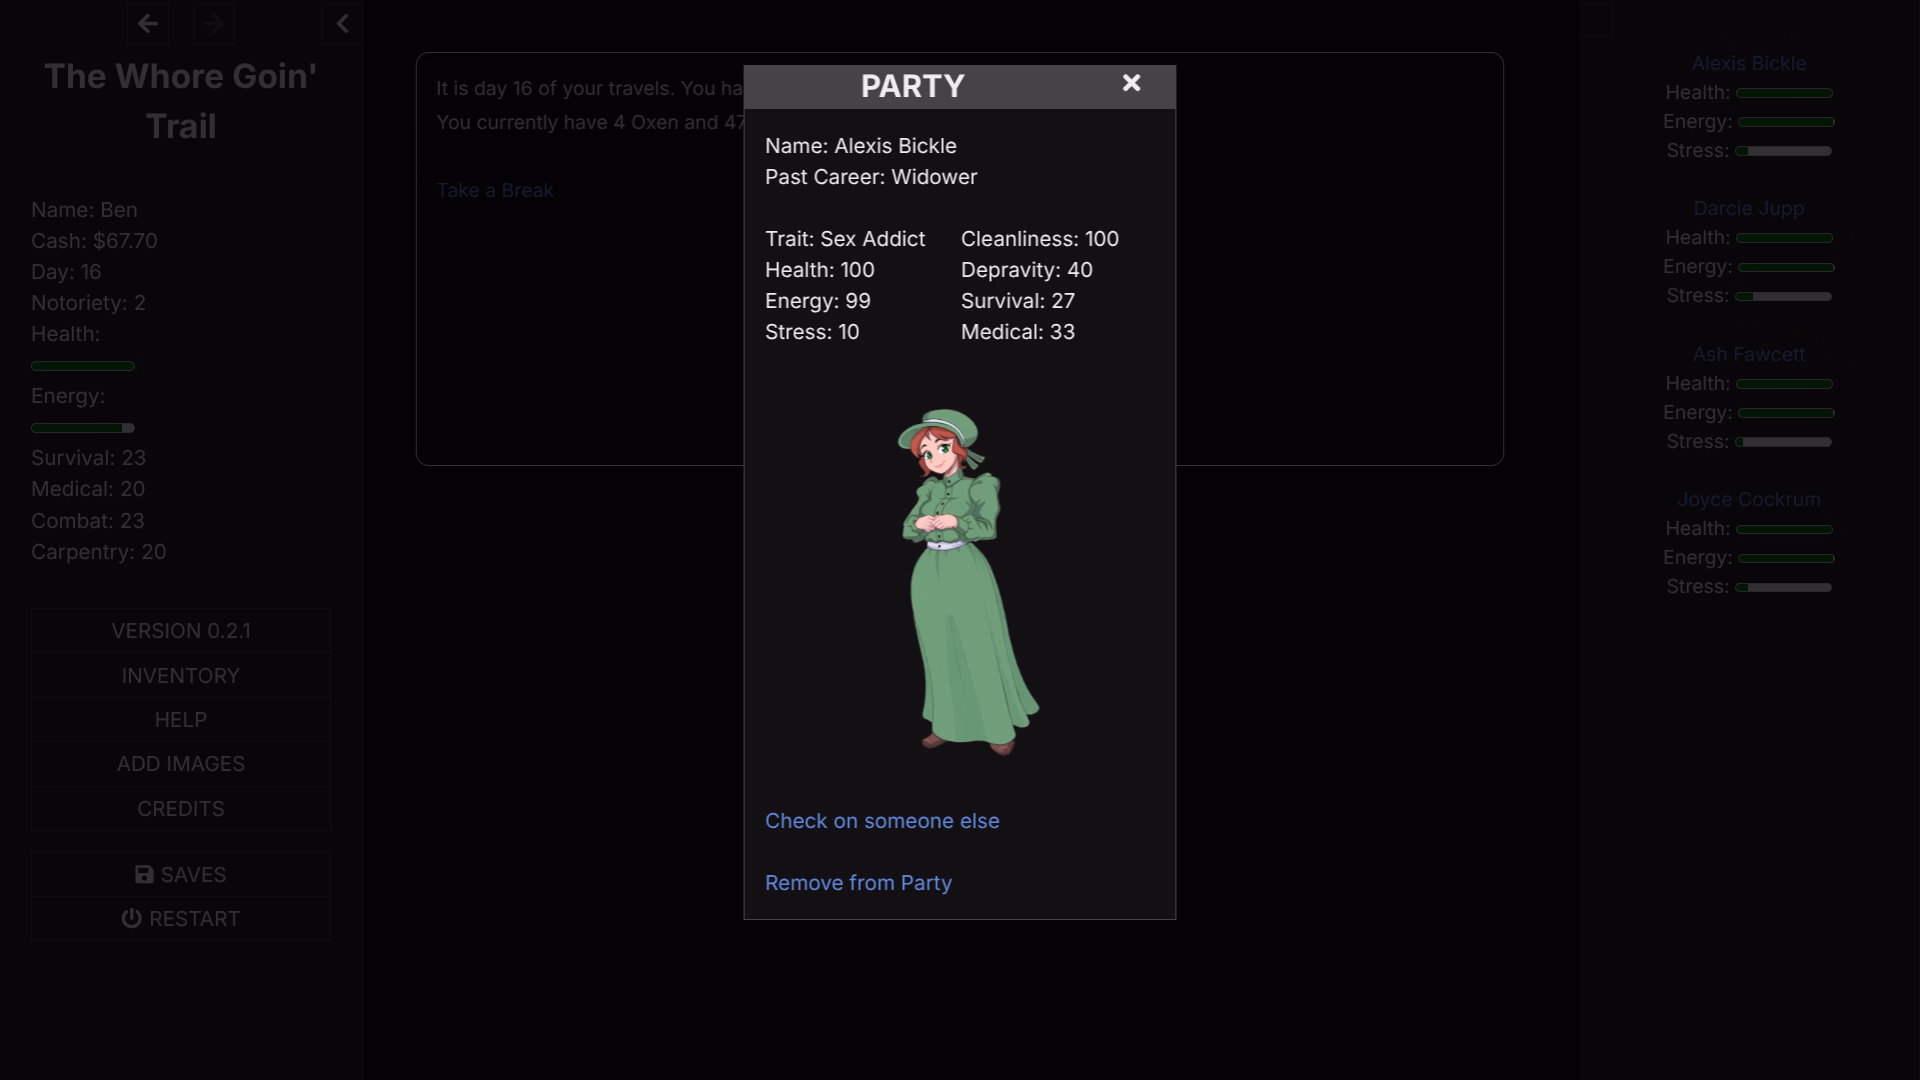Click the 'Medical: 33' stat in dialog

(x=1018, y=332)
